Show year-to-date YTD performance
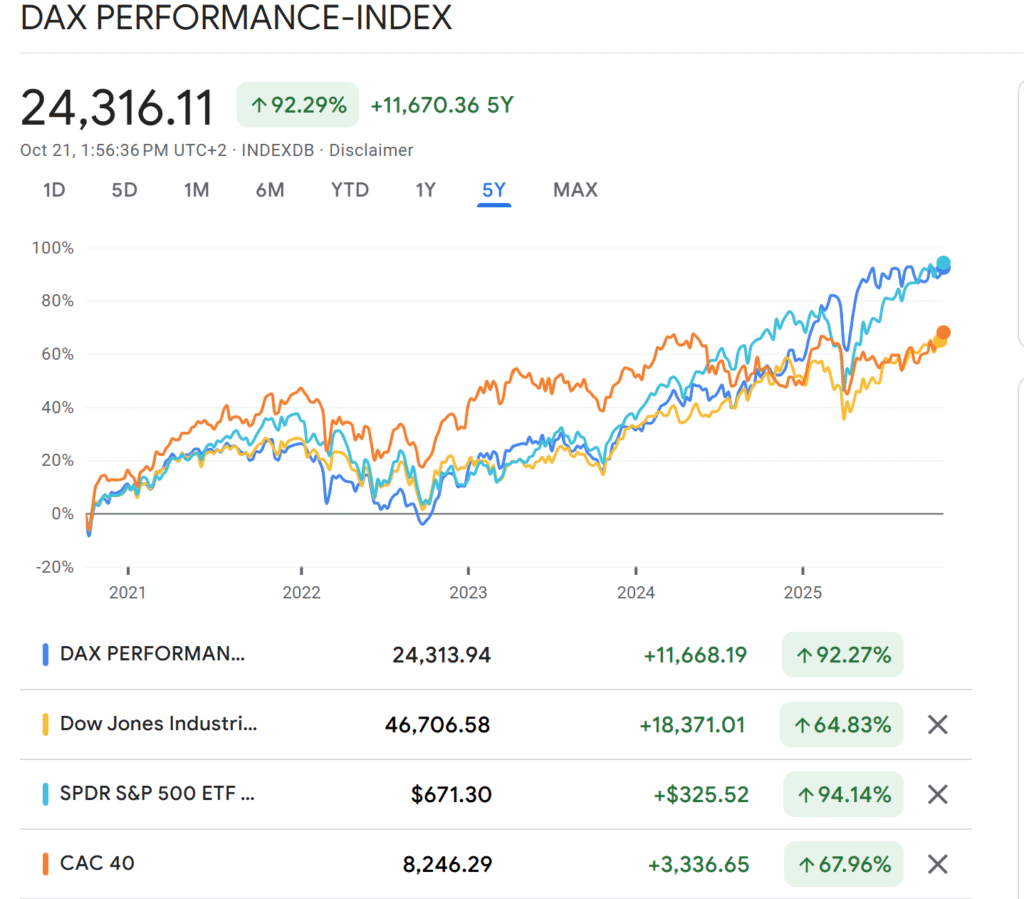1024x899 pixels. click(x=350, y=190)
